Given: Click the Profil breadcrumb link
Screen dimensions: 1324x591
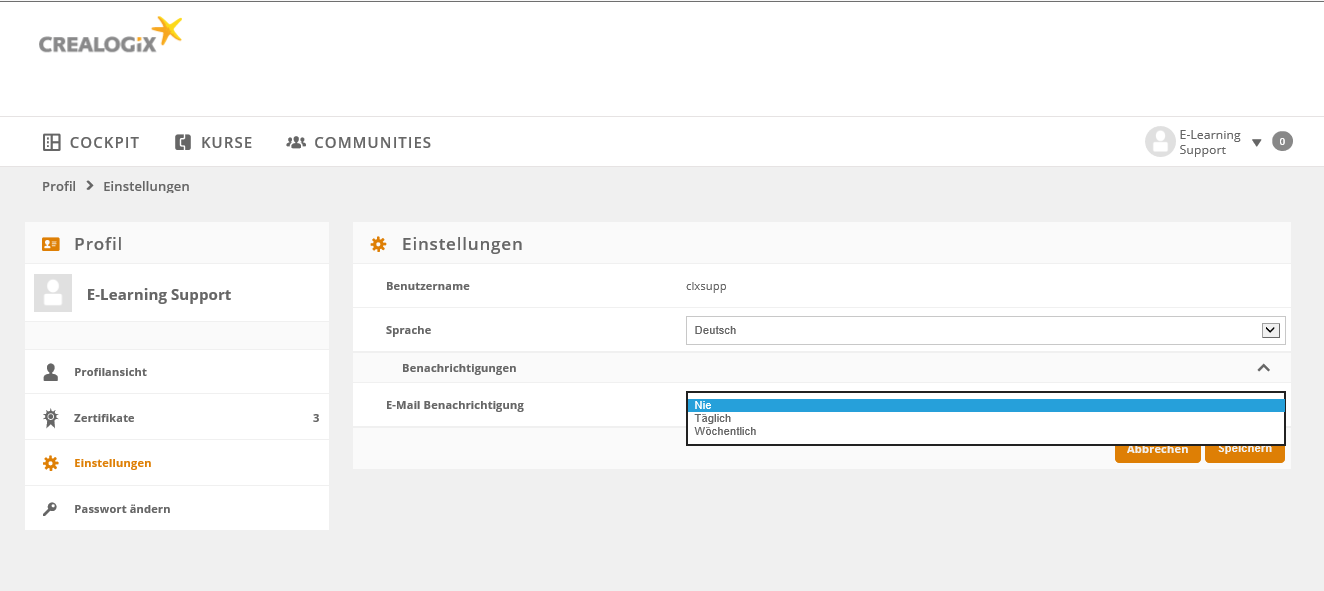Looking at the screenshot, I should pos(59,186).
